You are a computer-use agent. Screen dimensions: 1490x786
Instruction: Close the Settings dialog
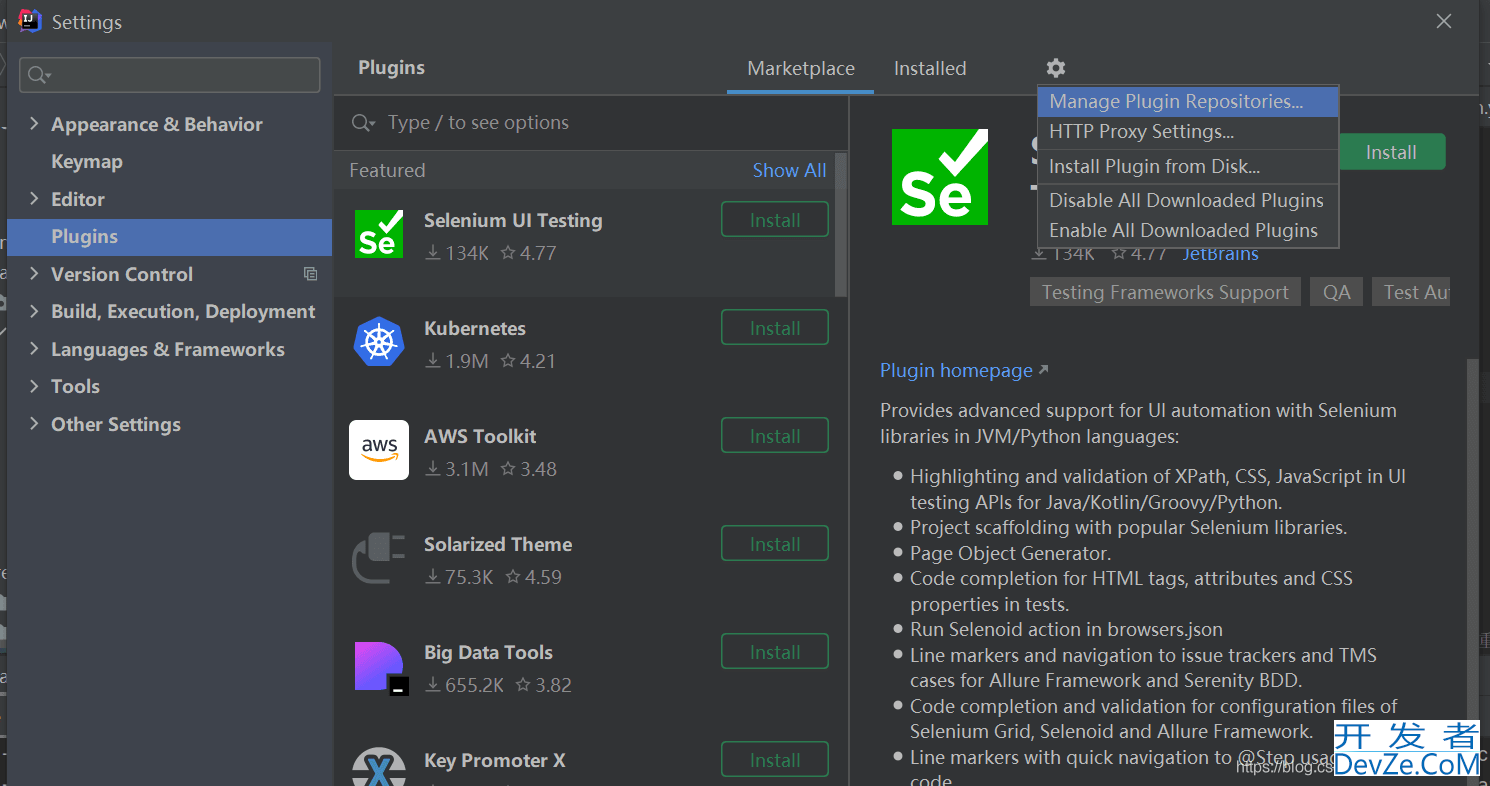(x=1444, y=21)
